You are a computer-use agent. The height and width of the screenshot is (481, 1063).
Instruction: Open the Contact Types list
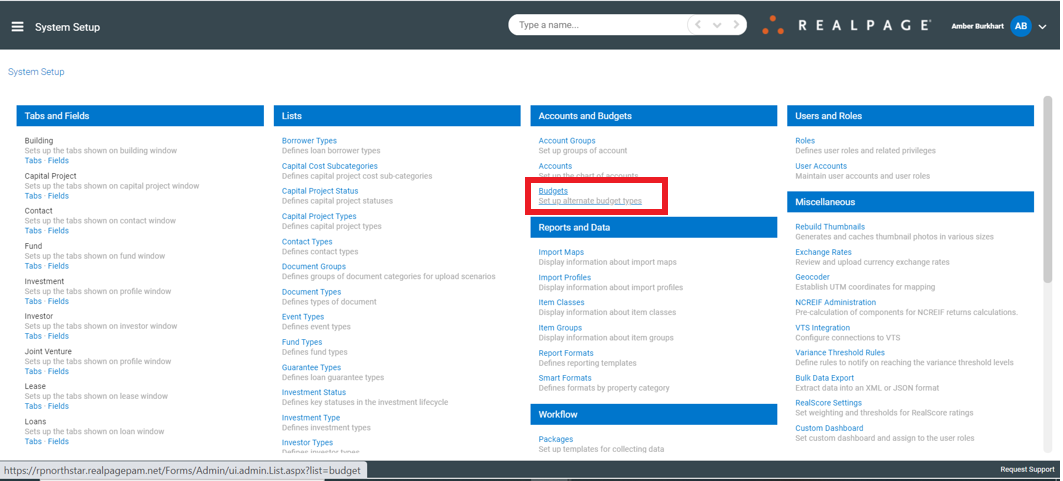coord(307,242)
